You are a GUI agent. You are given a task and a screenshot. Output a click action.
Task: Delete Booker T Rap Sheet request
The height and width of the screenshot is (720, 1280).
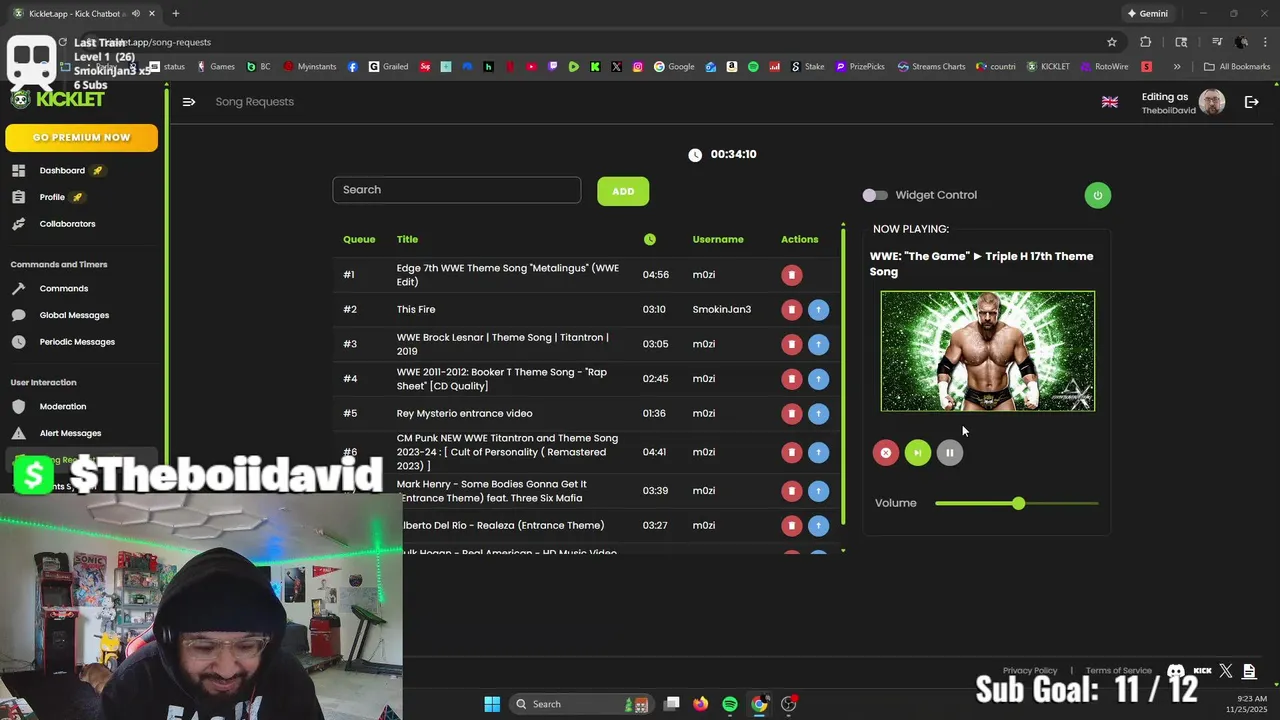point(791,379)
